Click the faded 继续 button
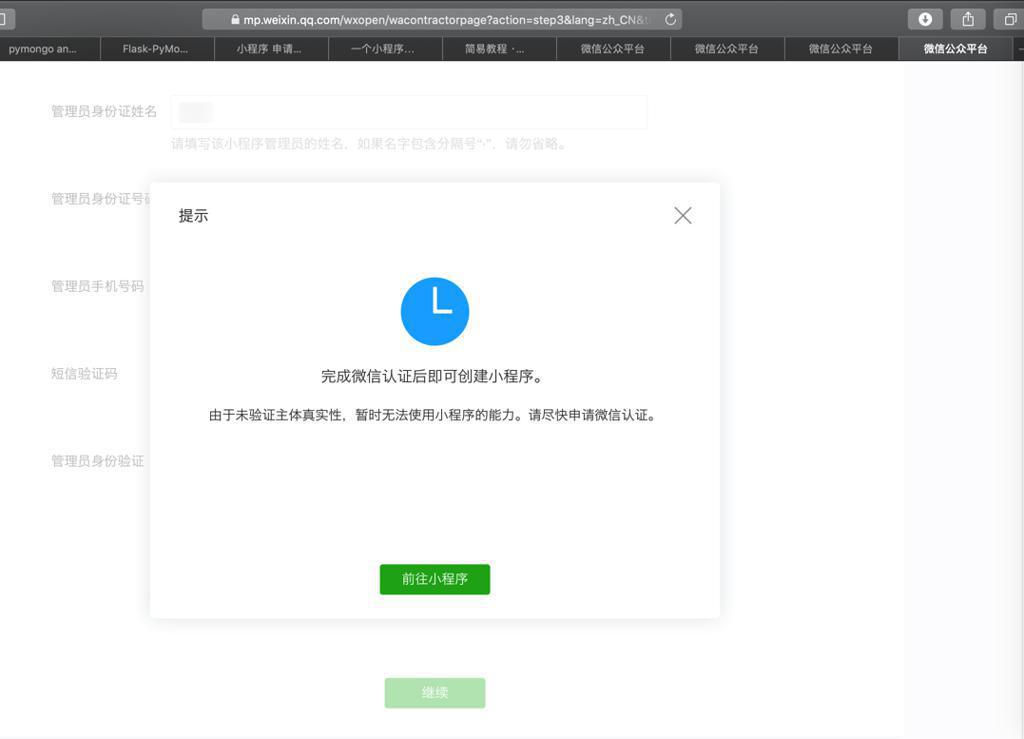This screenshot has width=1024, height=739. coord(434,693)
